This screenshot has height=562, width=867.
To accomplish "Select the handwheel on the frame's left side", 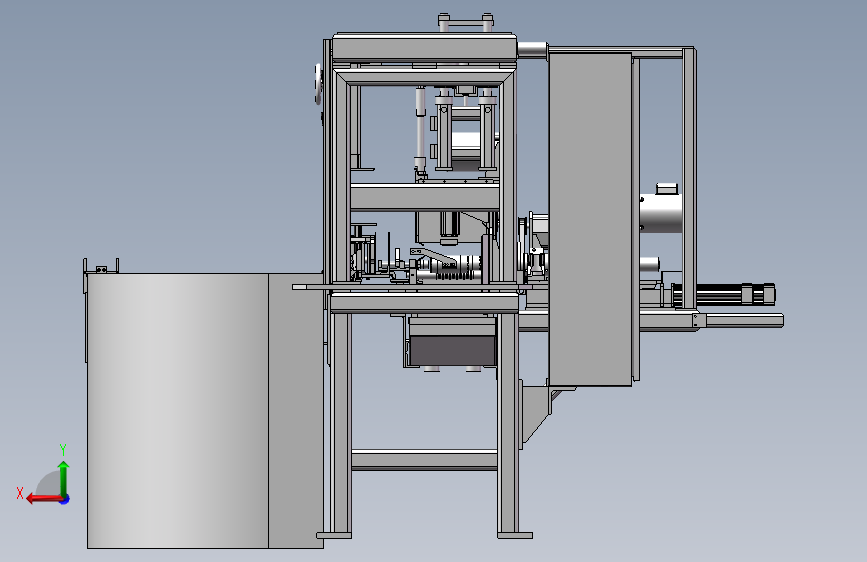I will (x=318, y=84).
